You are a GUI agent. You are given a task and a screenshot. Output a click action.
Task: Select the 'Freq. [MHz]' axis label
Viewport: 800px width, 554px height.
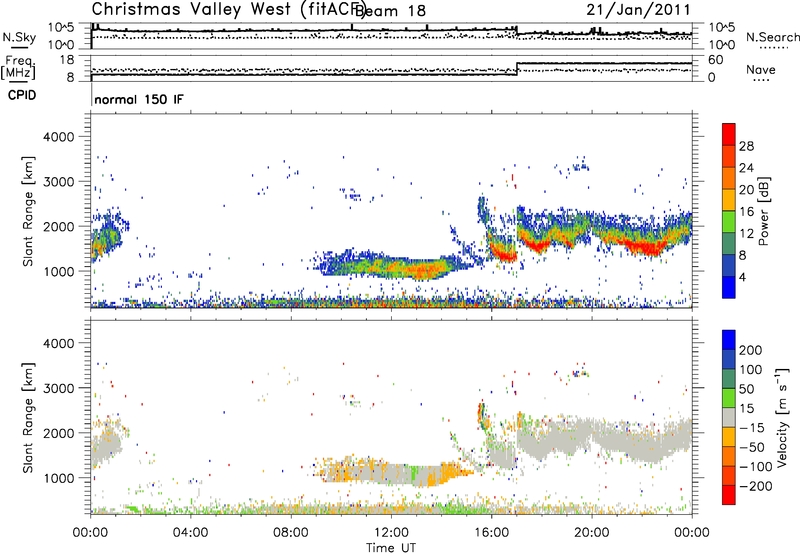coord(19,67)
